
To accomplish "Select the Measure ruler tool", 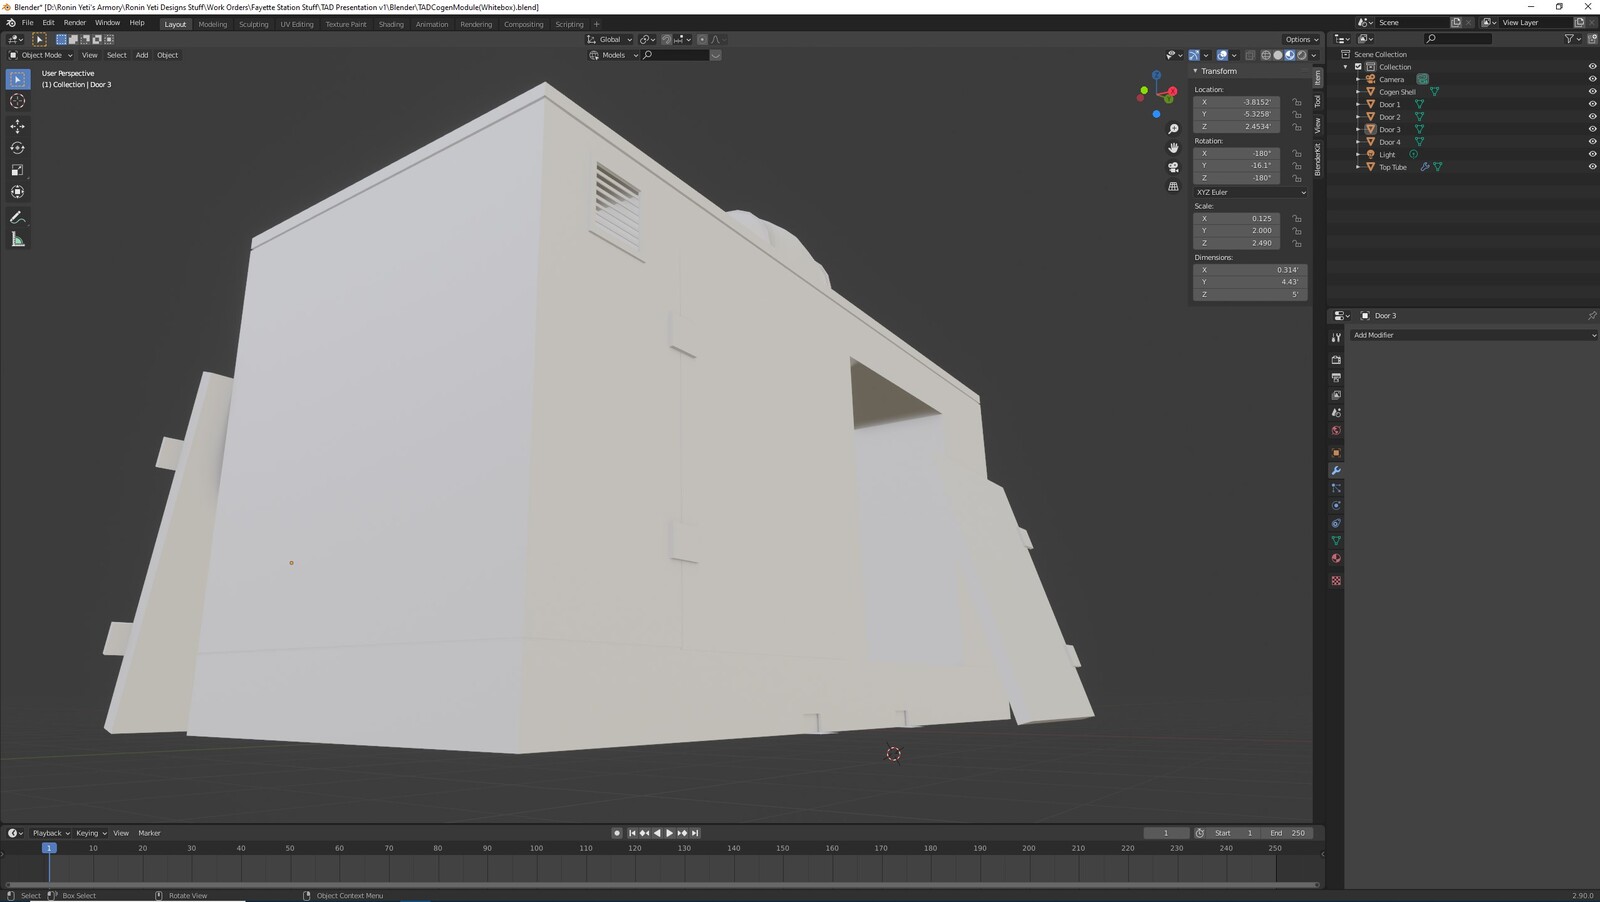I will [x=18, y=239].
